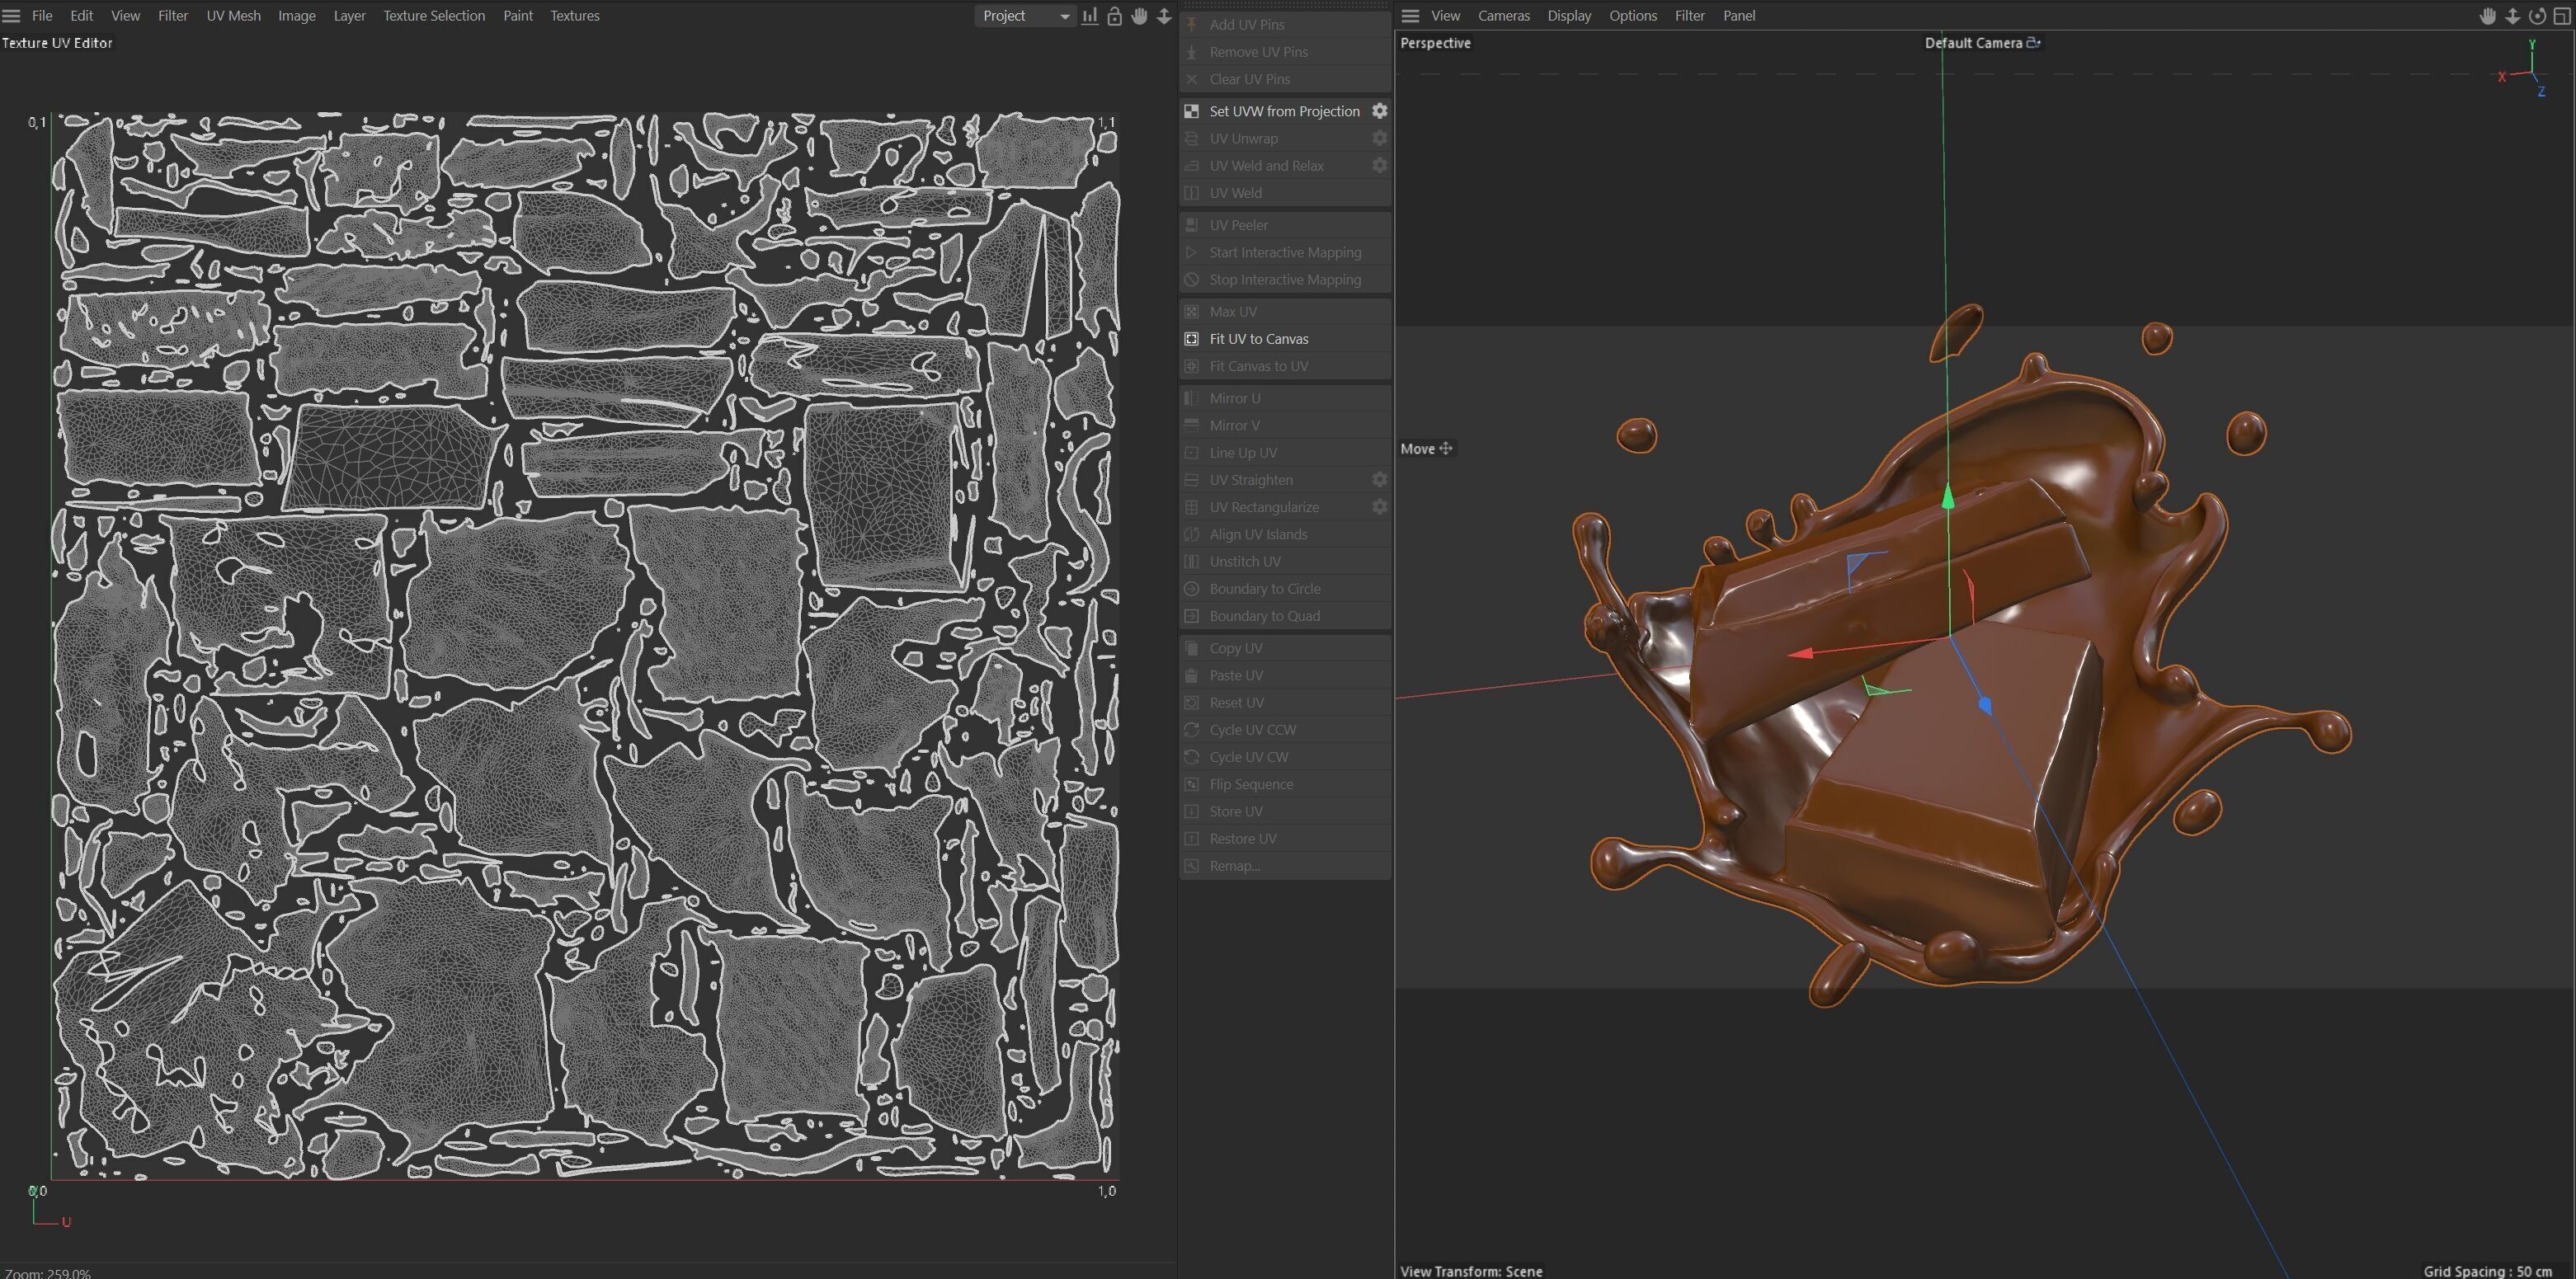2576x1279 pixels.
Task: Click UV editor pan hand icon
Action: coord(1139,16)
